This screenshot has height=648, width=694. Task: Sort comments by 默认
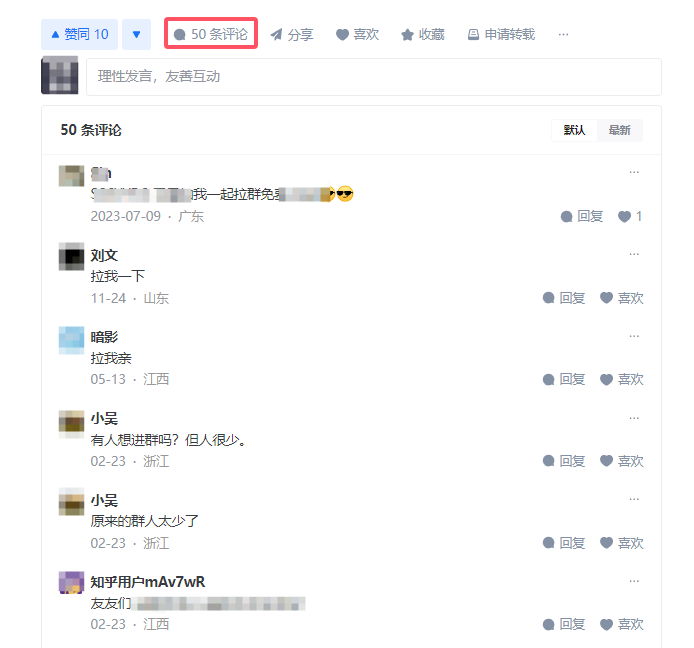tap(574, 130)
